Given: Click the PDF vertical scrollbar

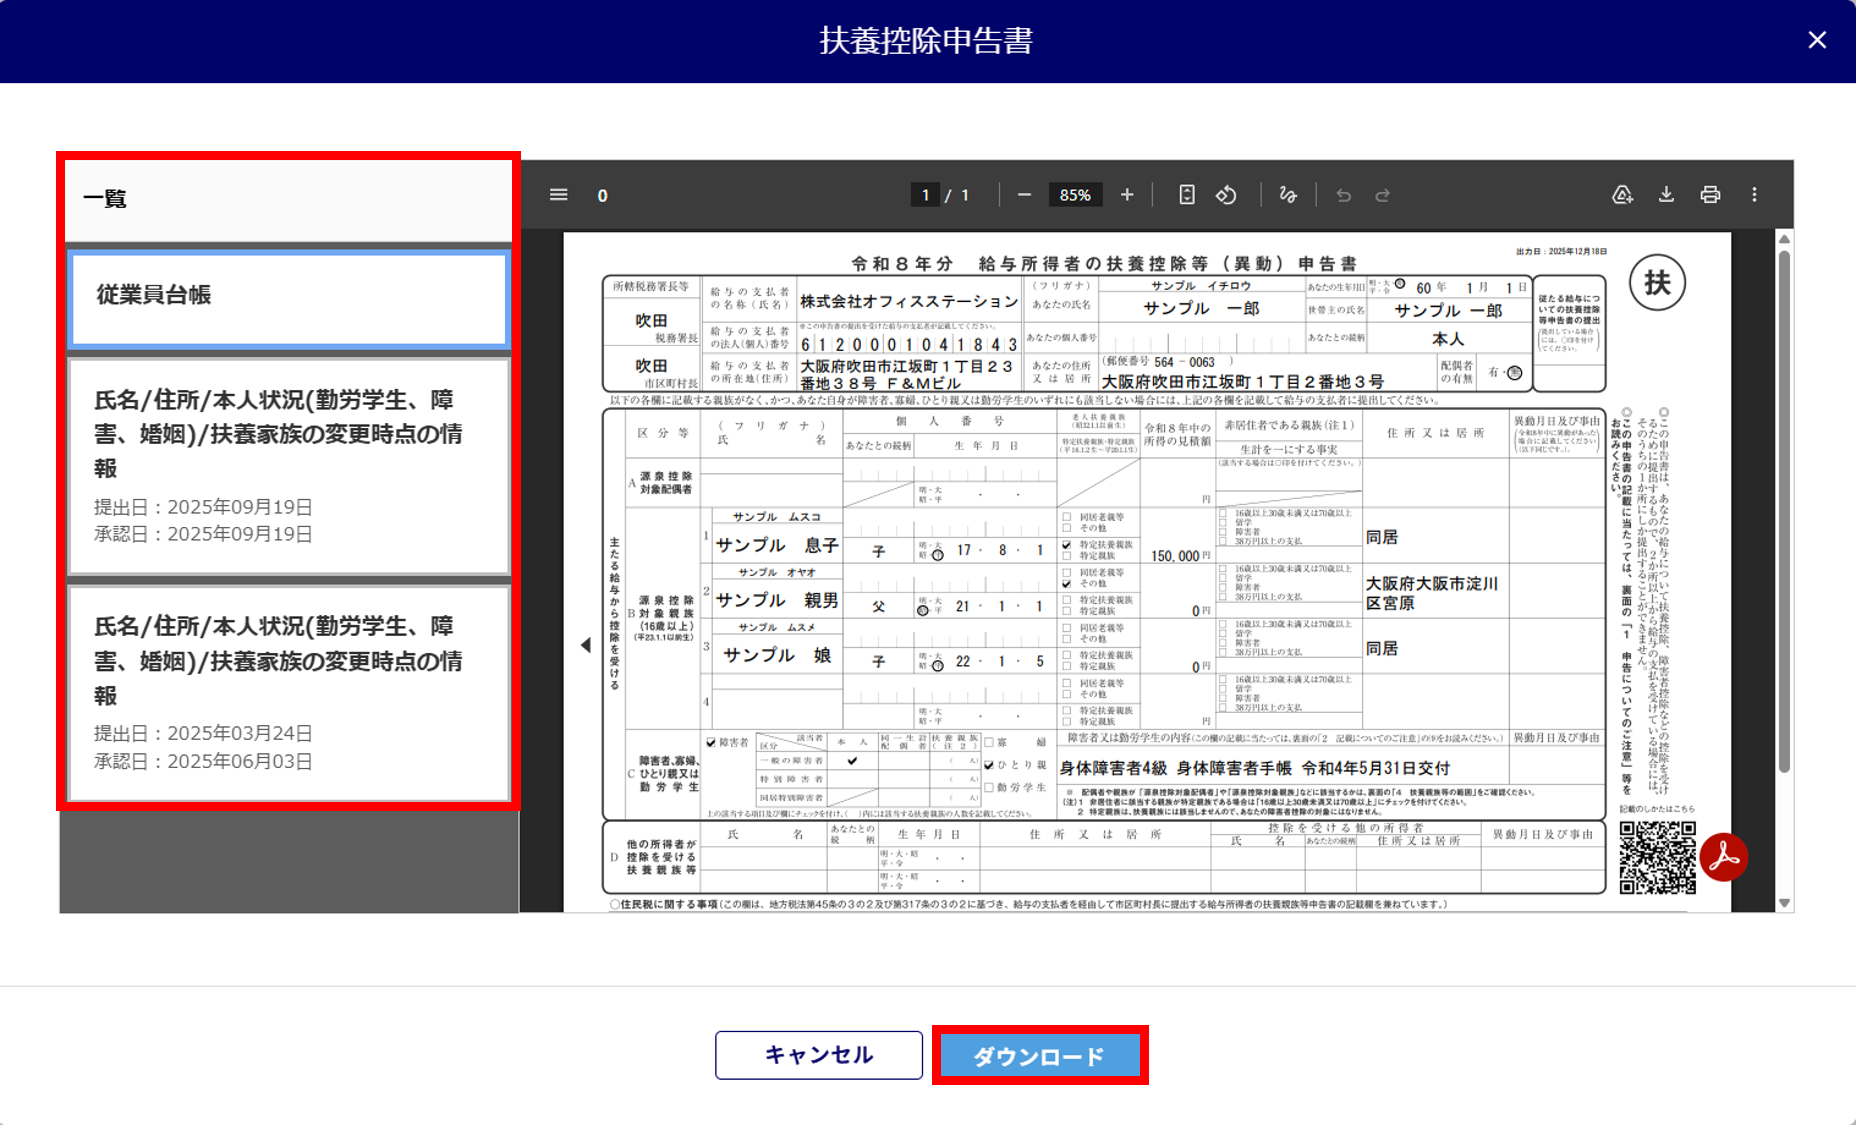Looking at the screenshot, I should tap(1784, 510).
